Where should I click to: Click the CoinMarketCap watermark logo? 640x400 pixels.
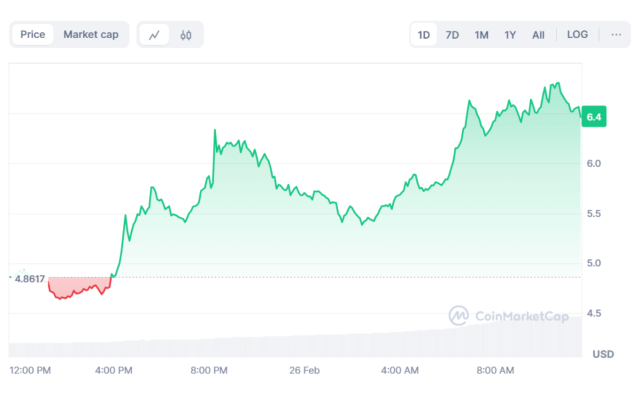pyautogui.click(x=509, y=316)
